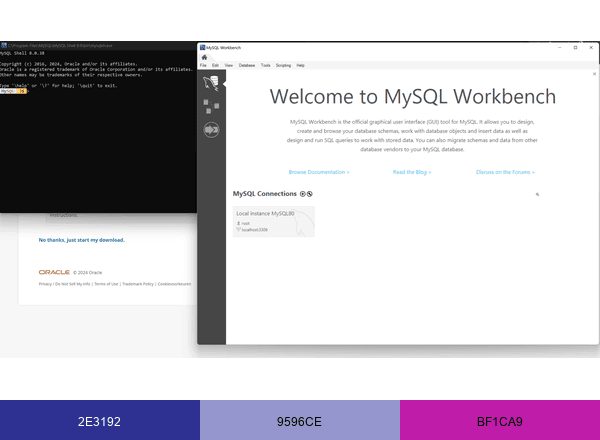600x440 pixels.
Task: Open the Terms of Use footer link
Action: 106,284
